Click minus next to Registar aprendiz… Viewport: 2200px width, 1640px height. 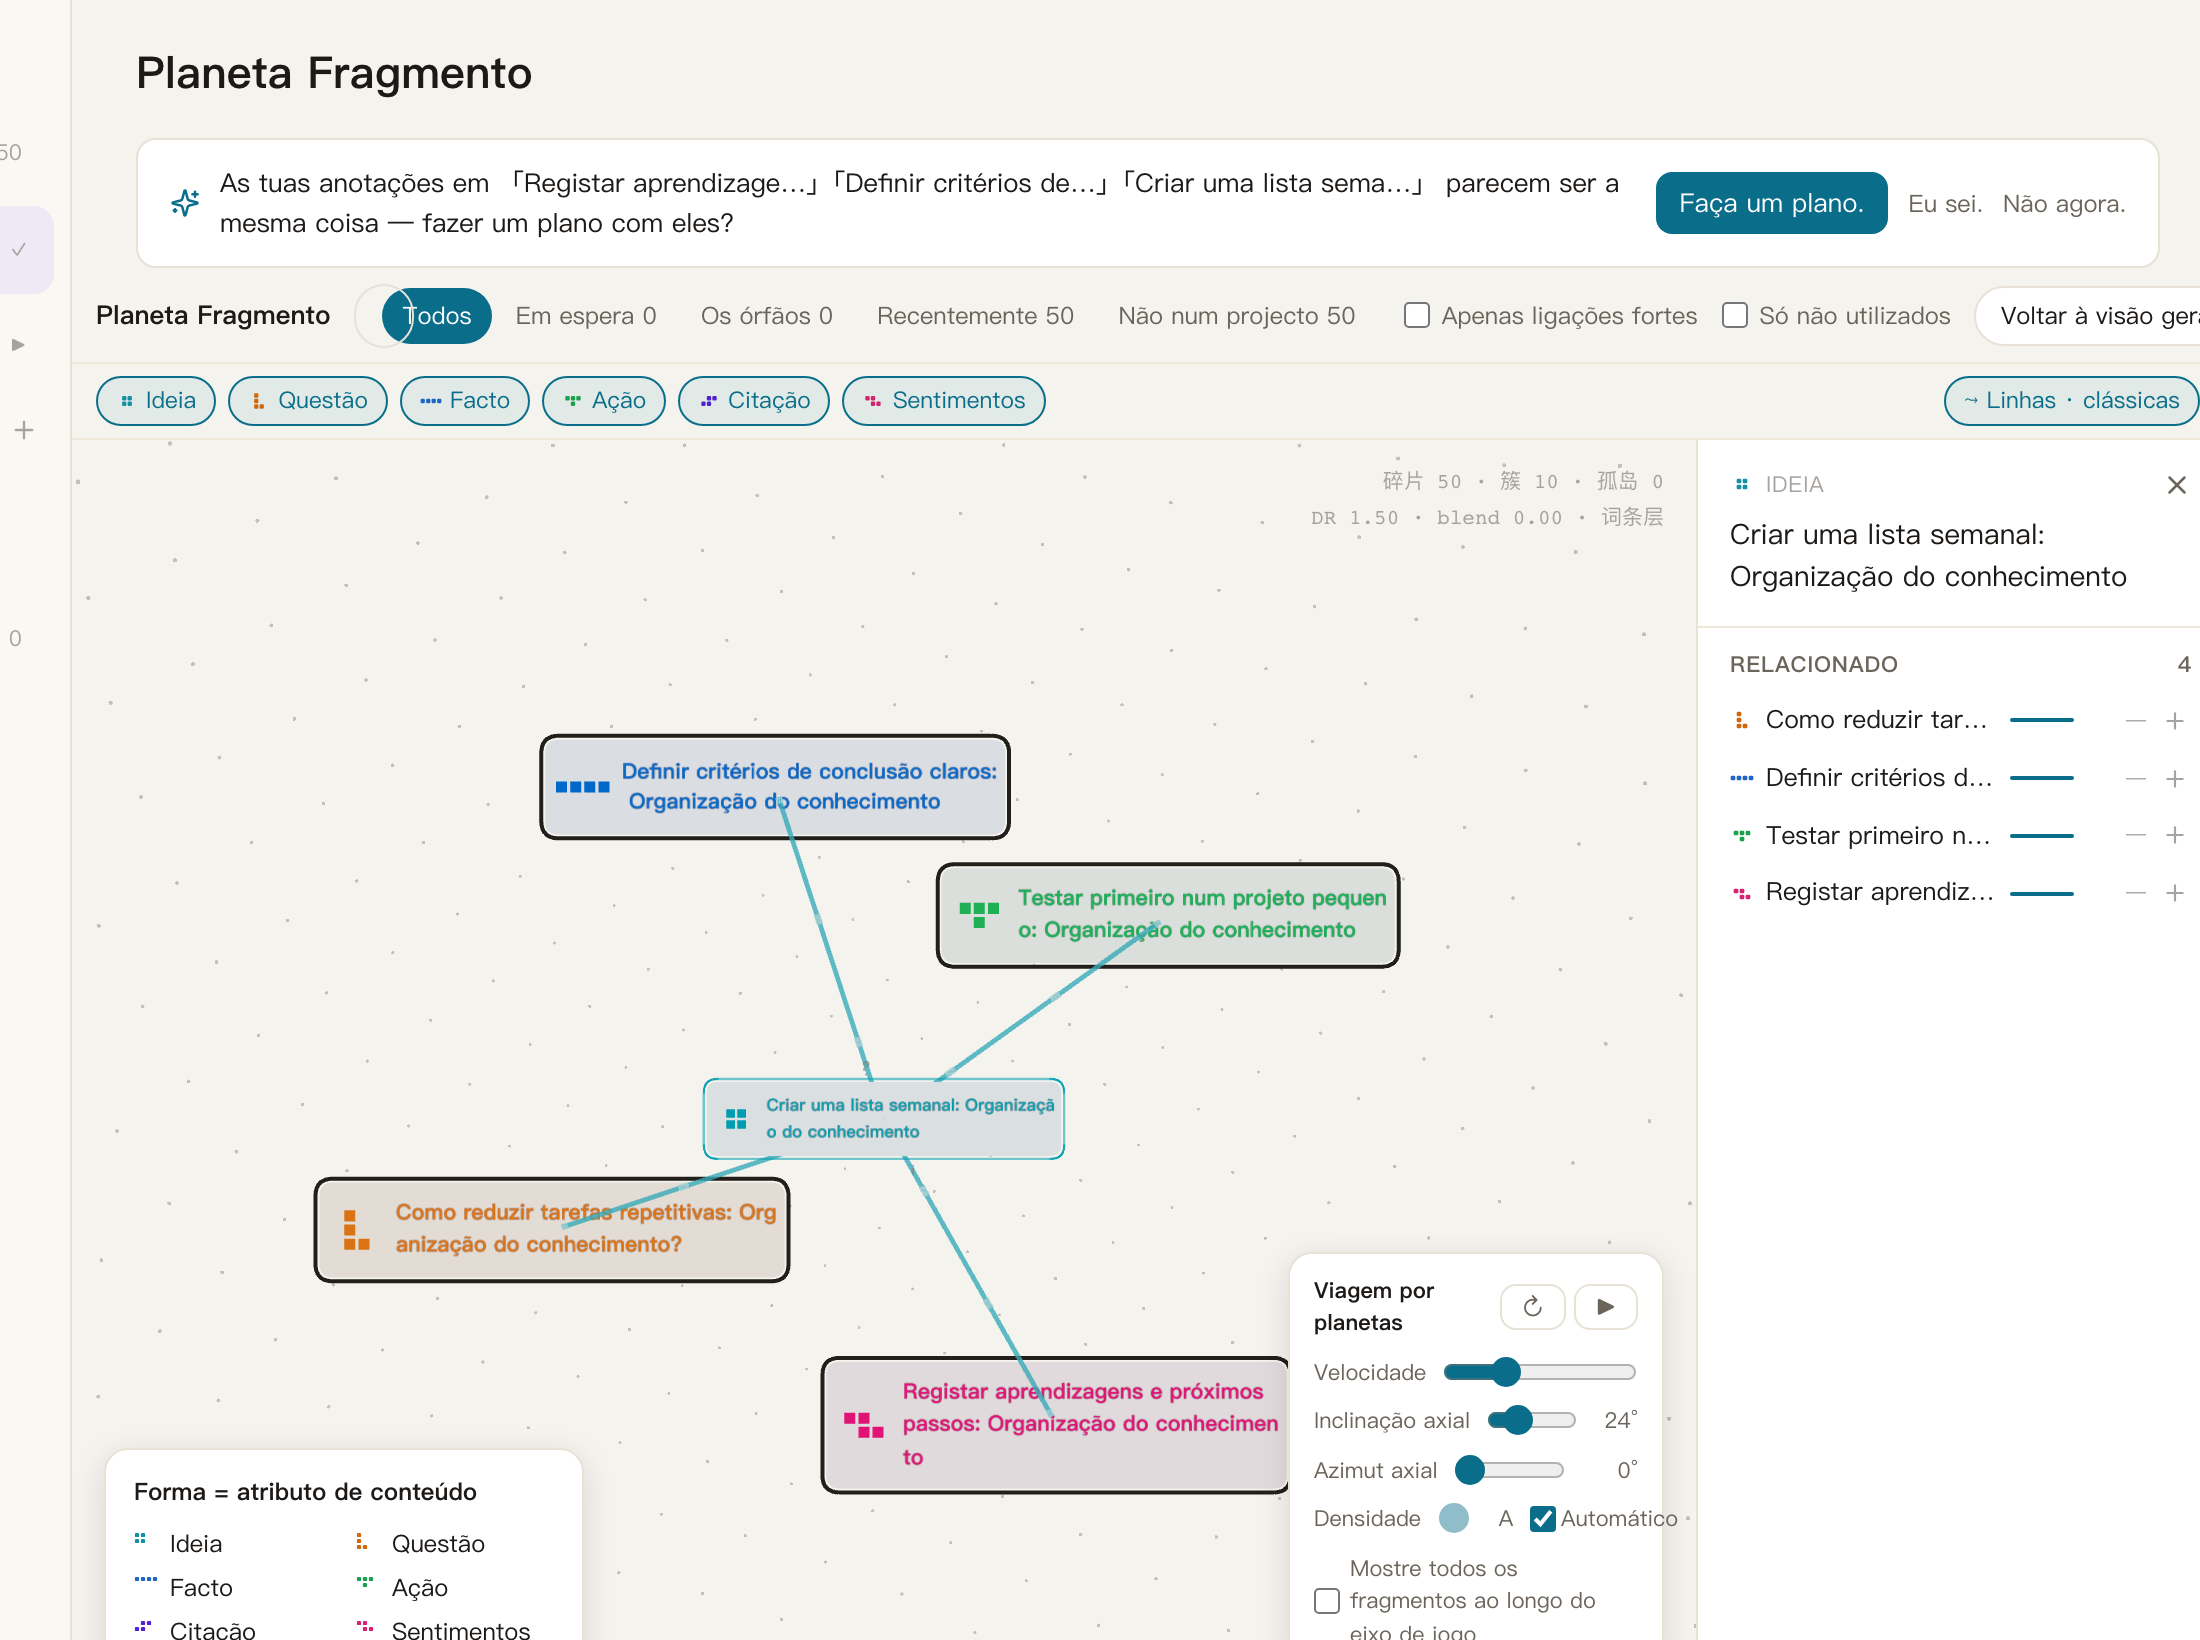pyautogui.click(x=2135, y=892)
